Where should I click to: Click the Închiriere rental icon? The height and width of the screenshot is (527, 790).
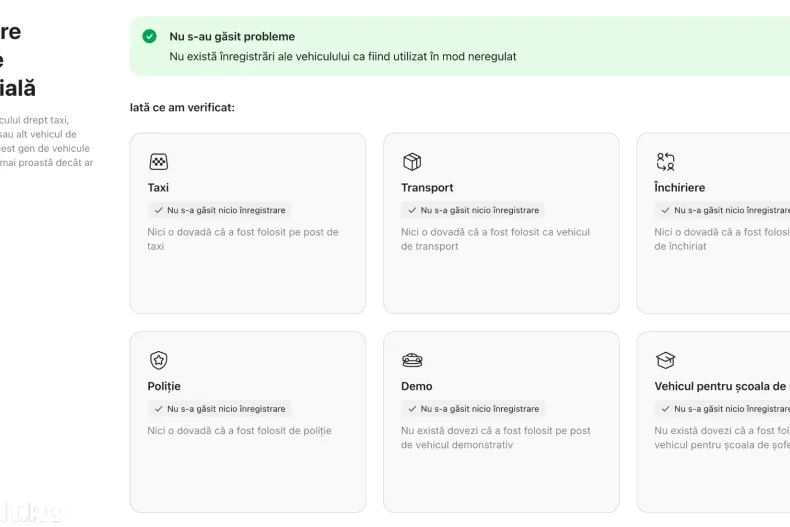(x=665, y=162)
